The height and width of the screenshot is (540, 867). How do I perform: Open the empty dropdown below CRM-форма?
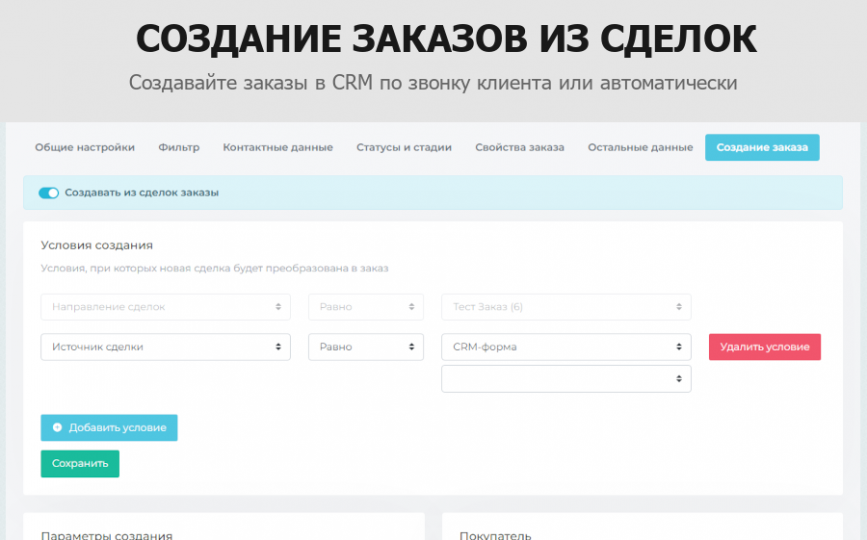pos(566,379)
